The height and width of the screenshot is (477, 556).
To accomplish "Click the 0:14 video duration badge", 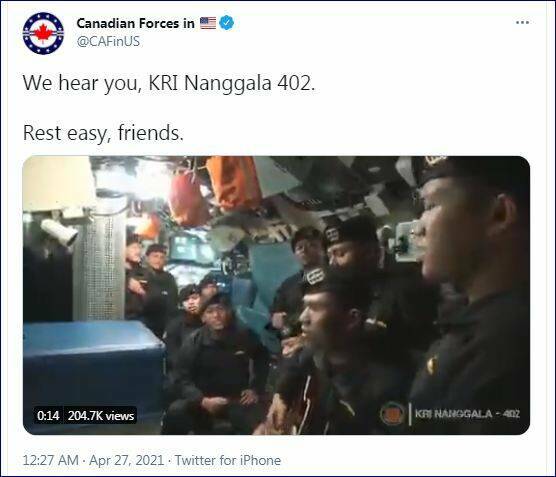I will click(x=48, y=415).
